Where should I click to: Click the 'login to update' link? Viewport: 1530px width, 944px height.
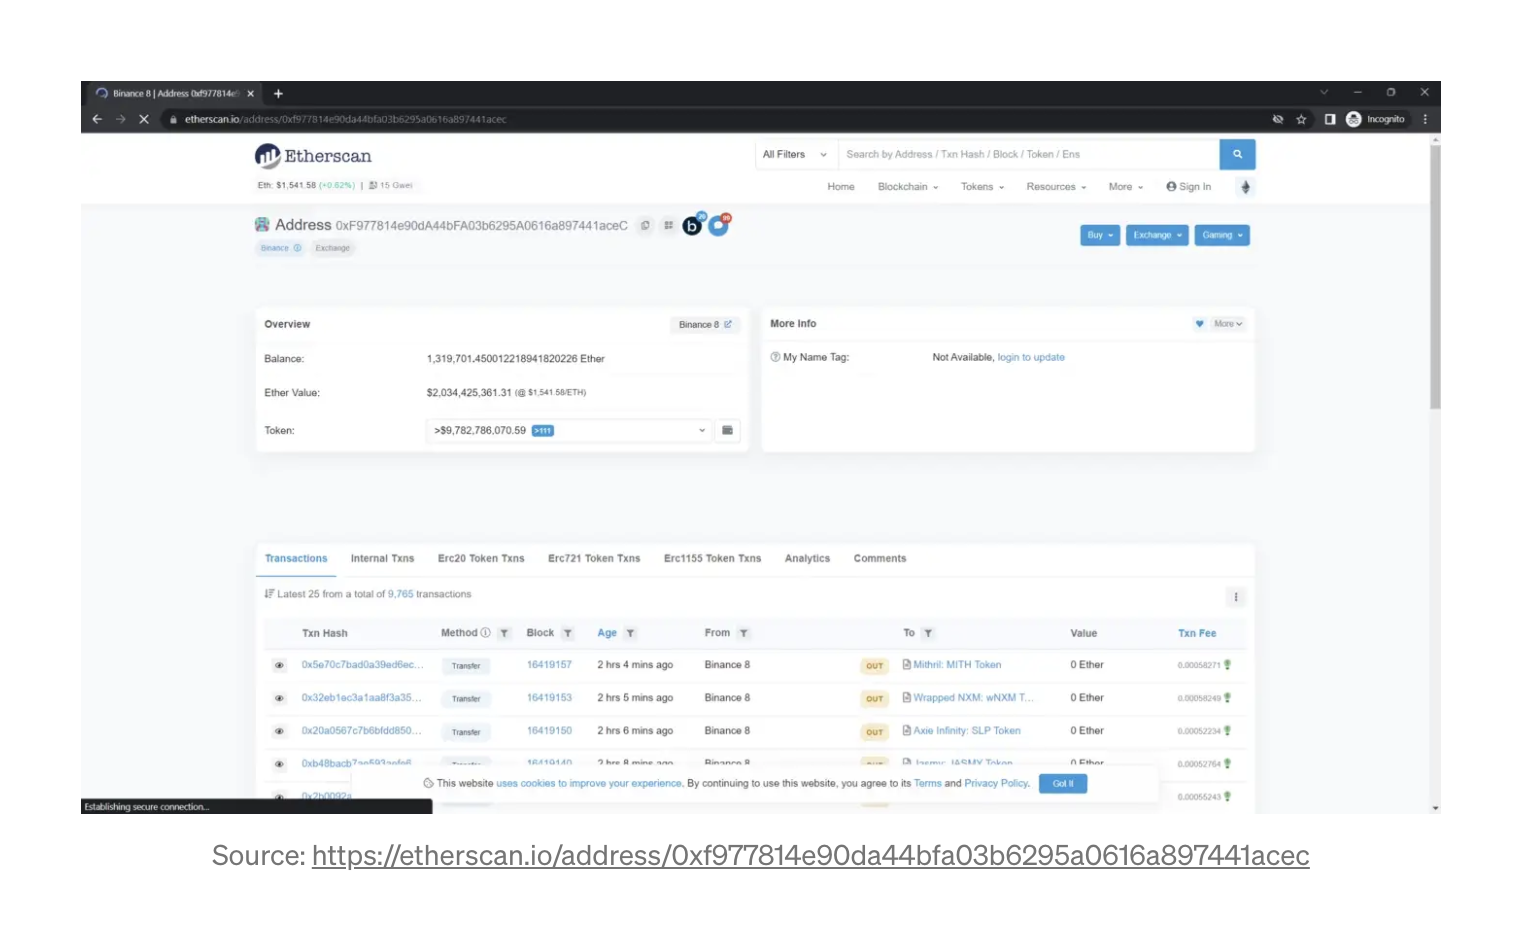click(x=1031, y=357)
